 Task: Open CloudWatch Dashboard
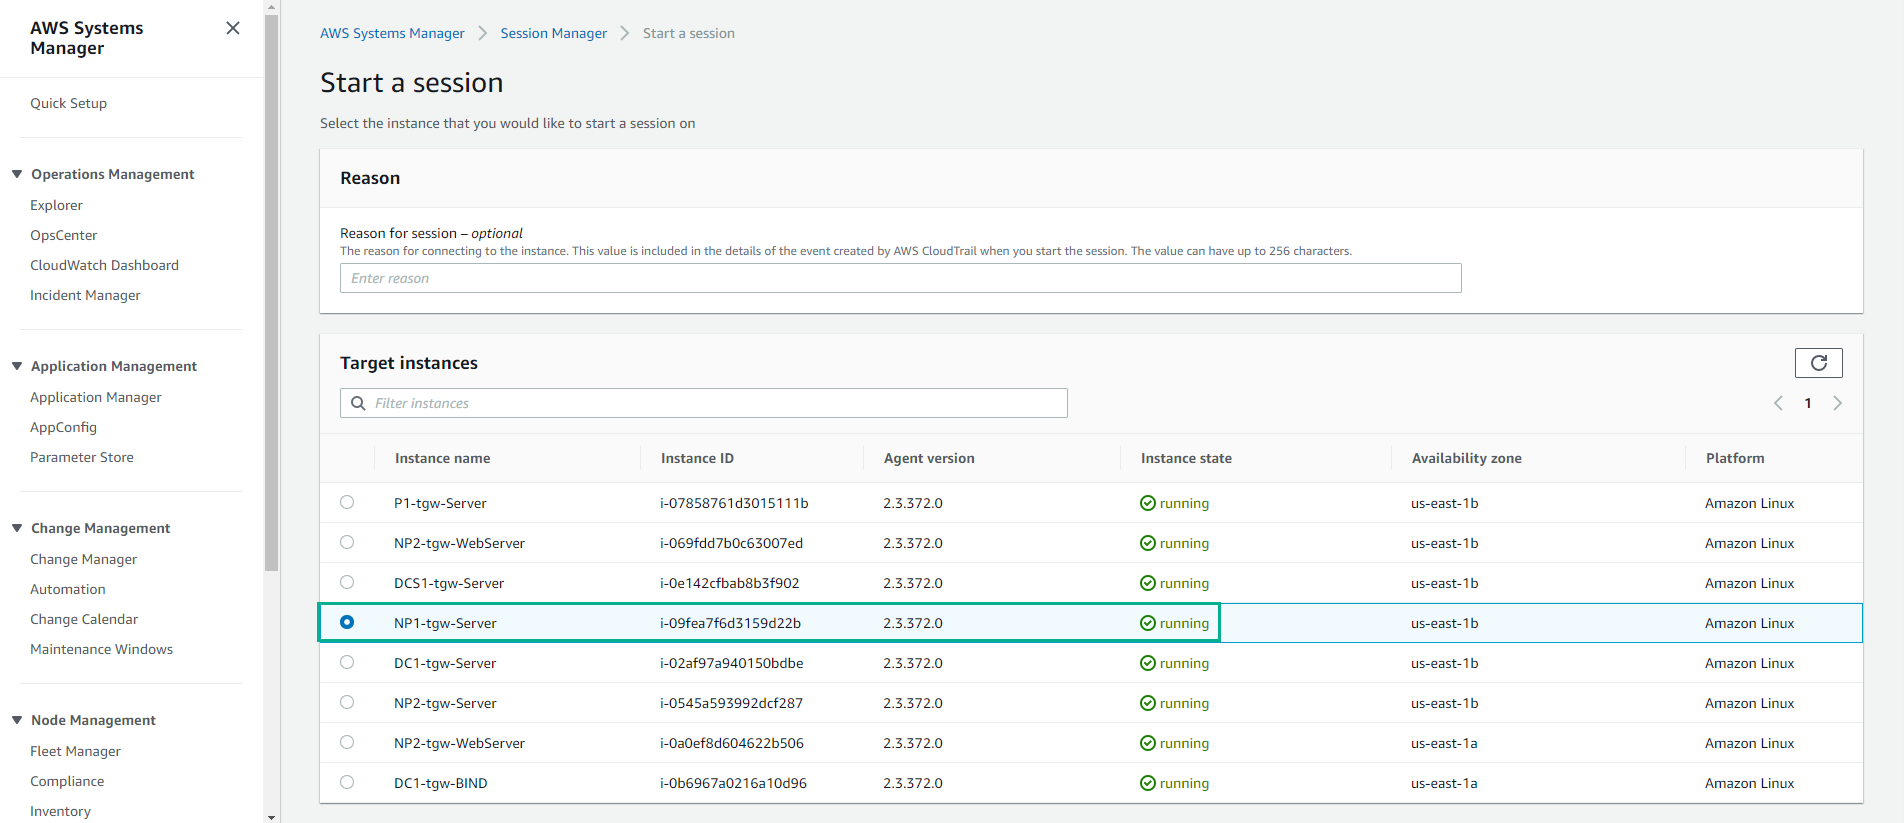[104, 265]
